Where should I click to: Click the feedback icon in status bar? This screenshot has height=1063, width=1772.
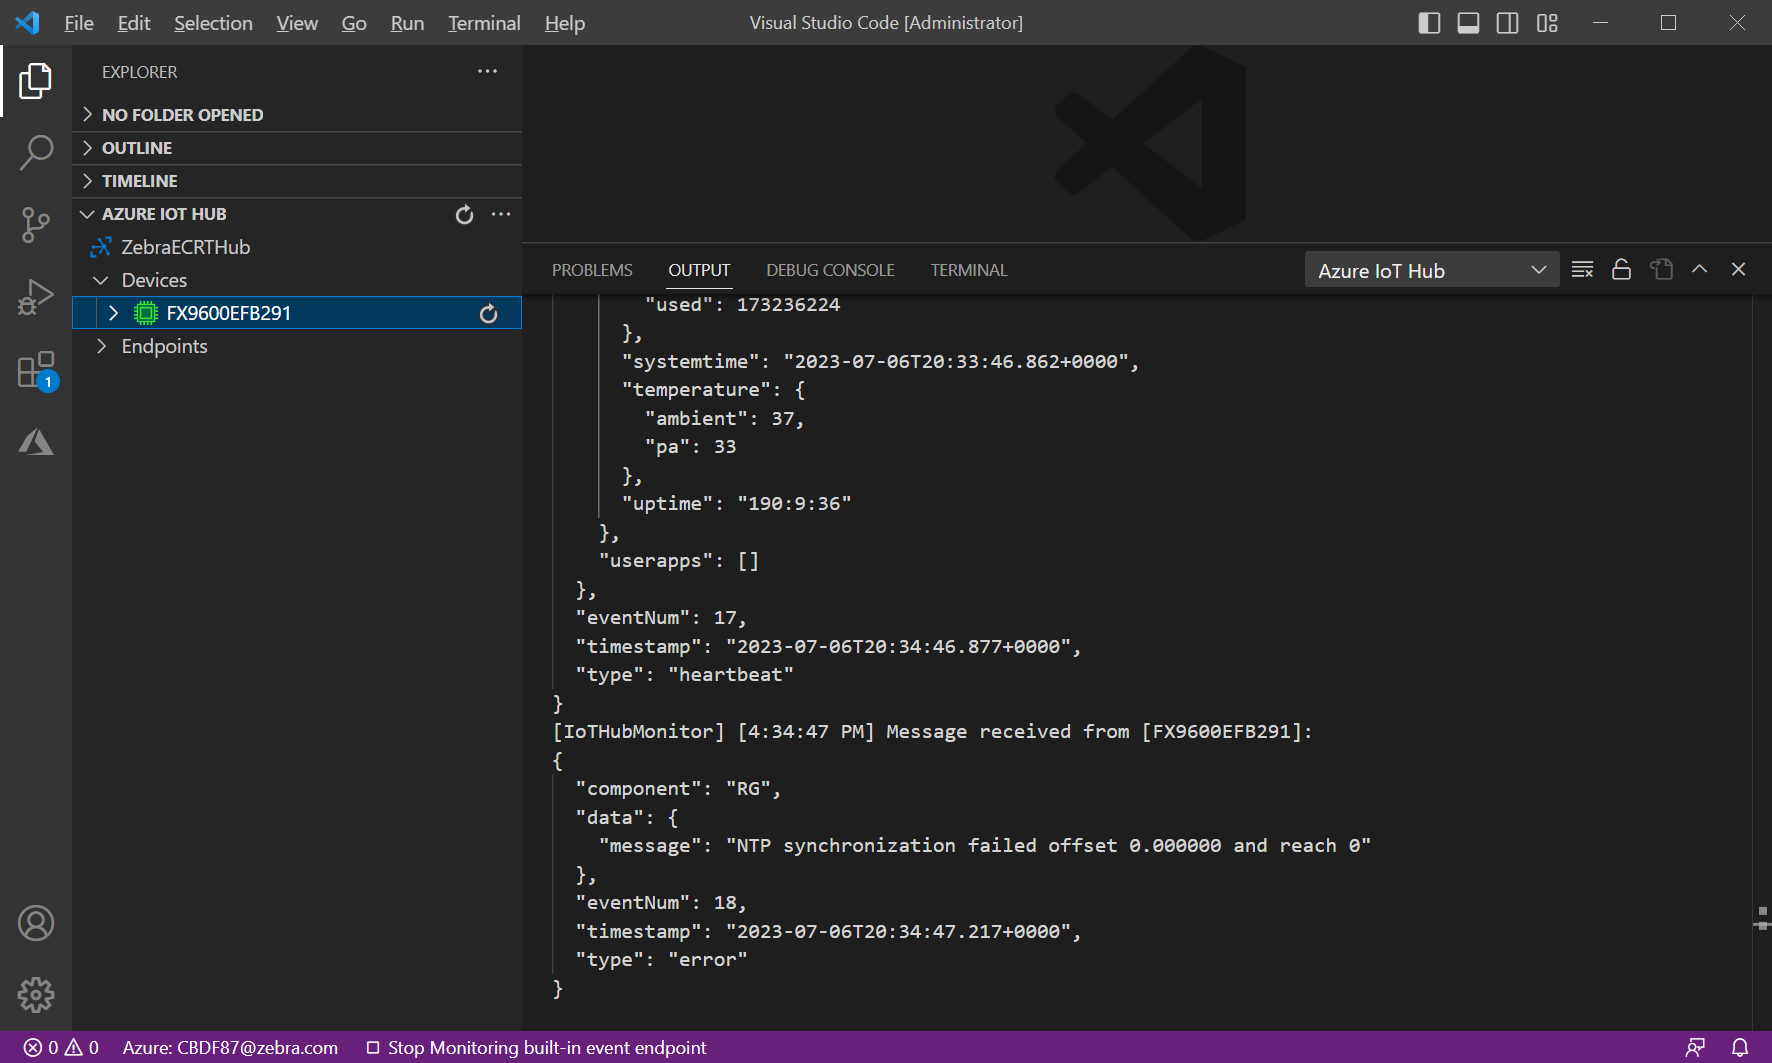(1695, 1047)
